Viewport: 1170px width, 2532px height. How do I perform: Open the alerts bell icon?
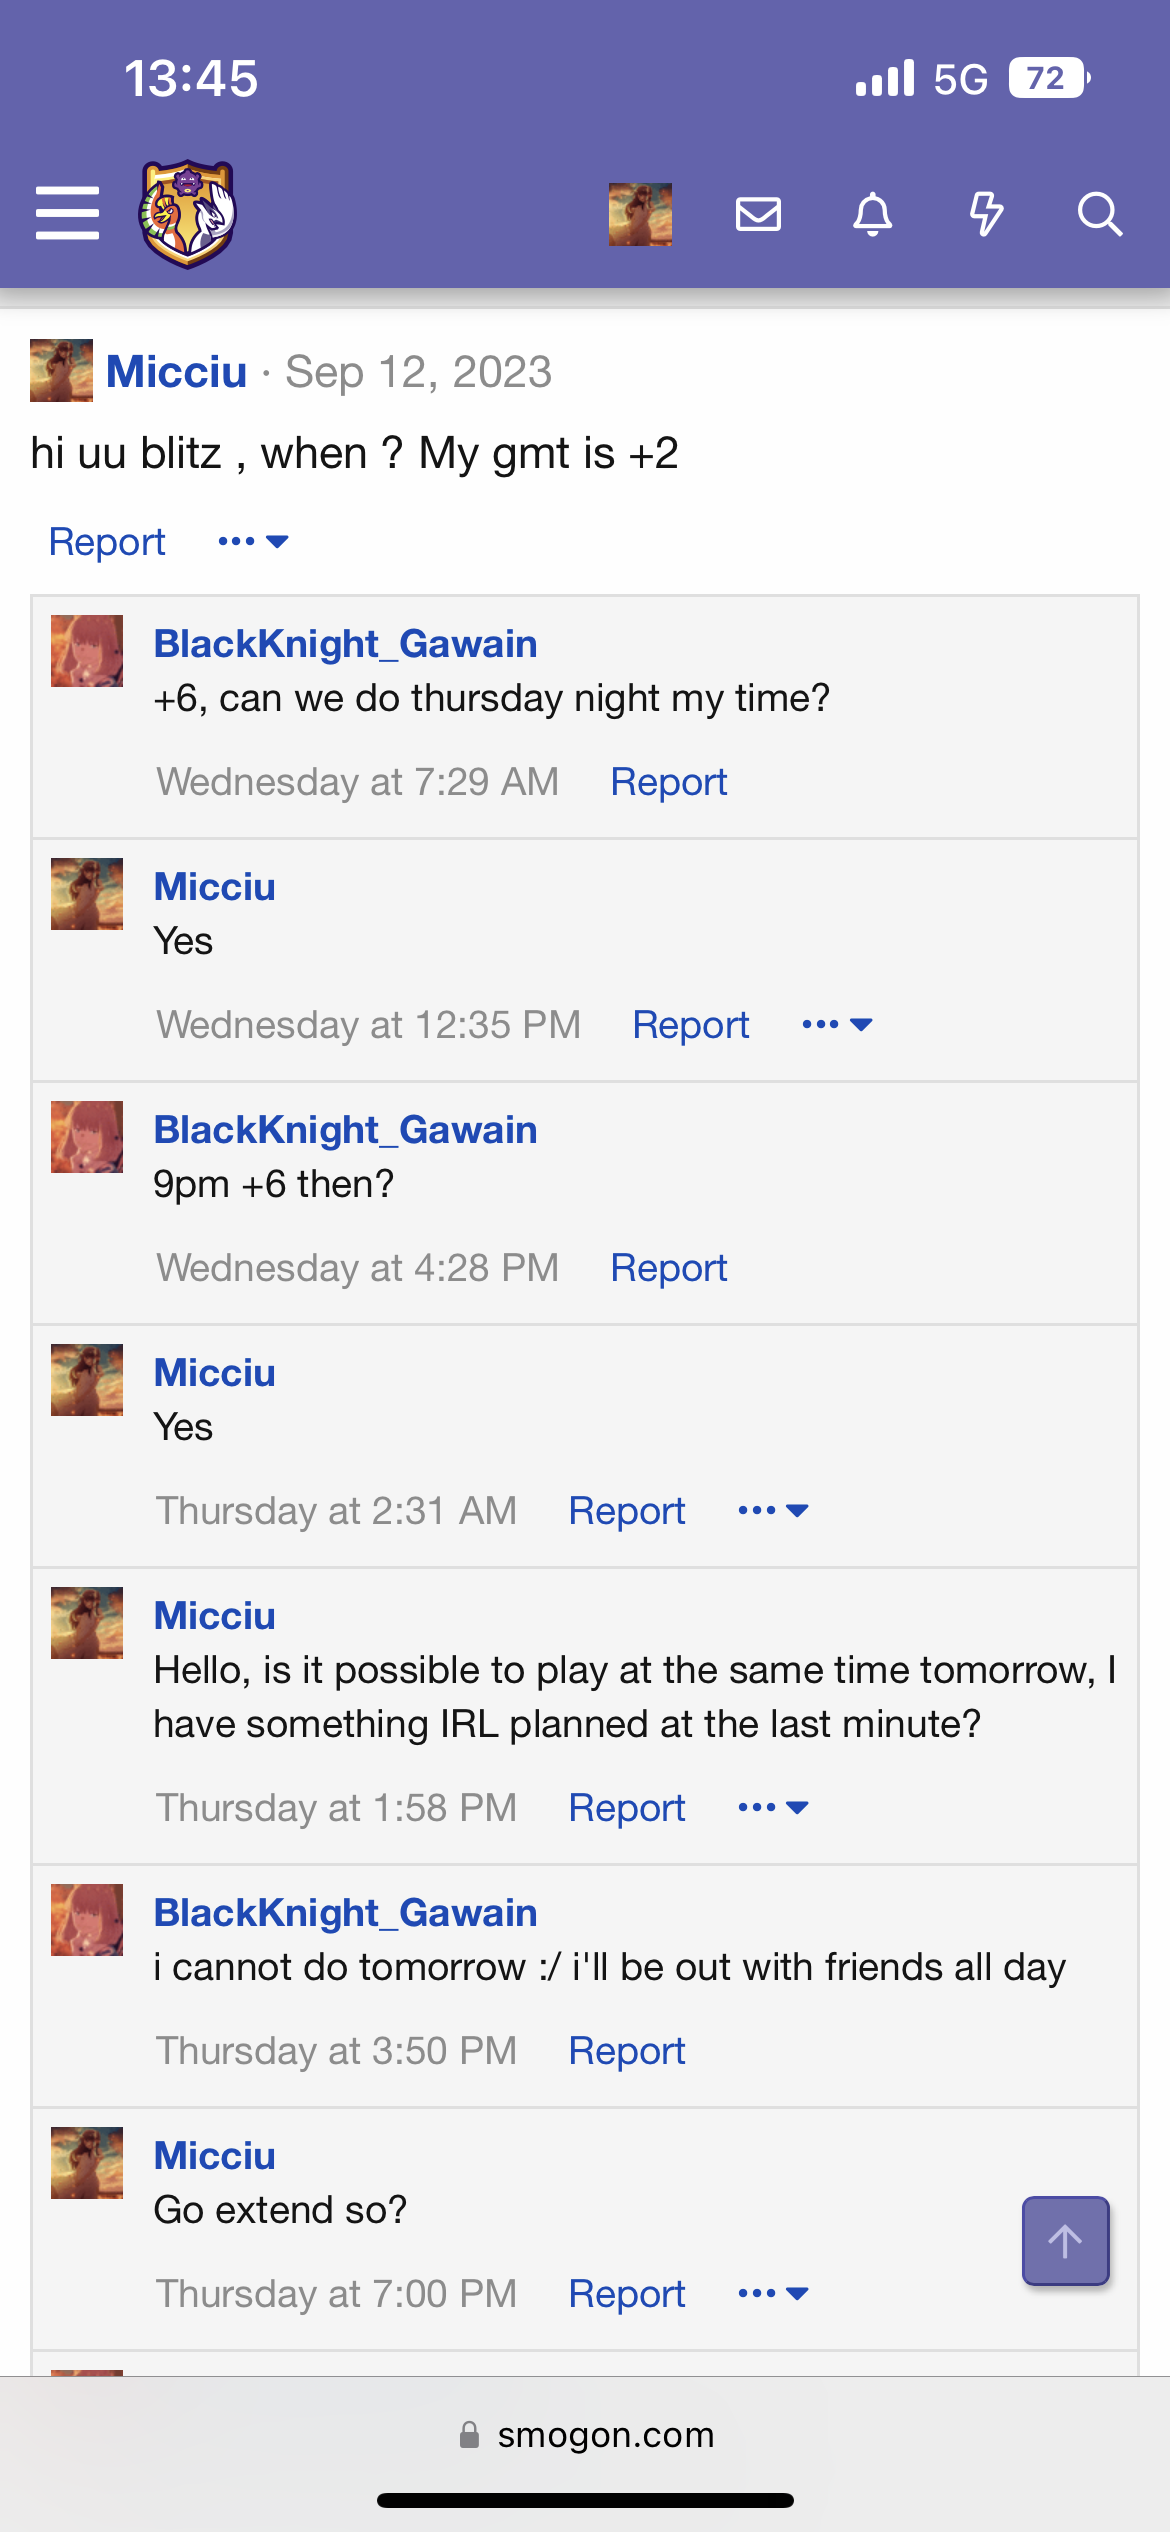872,214
